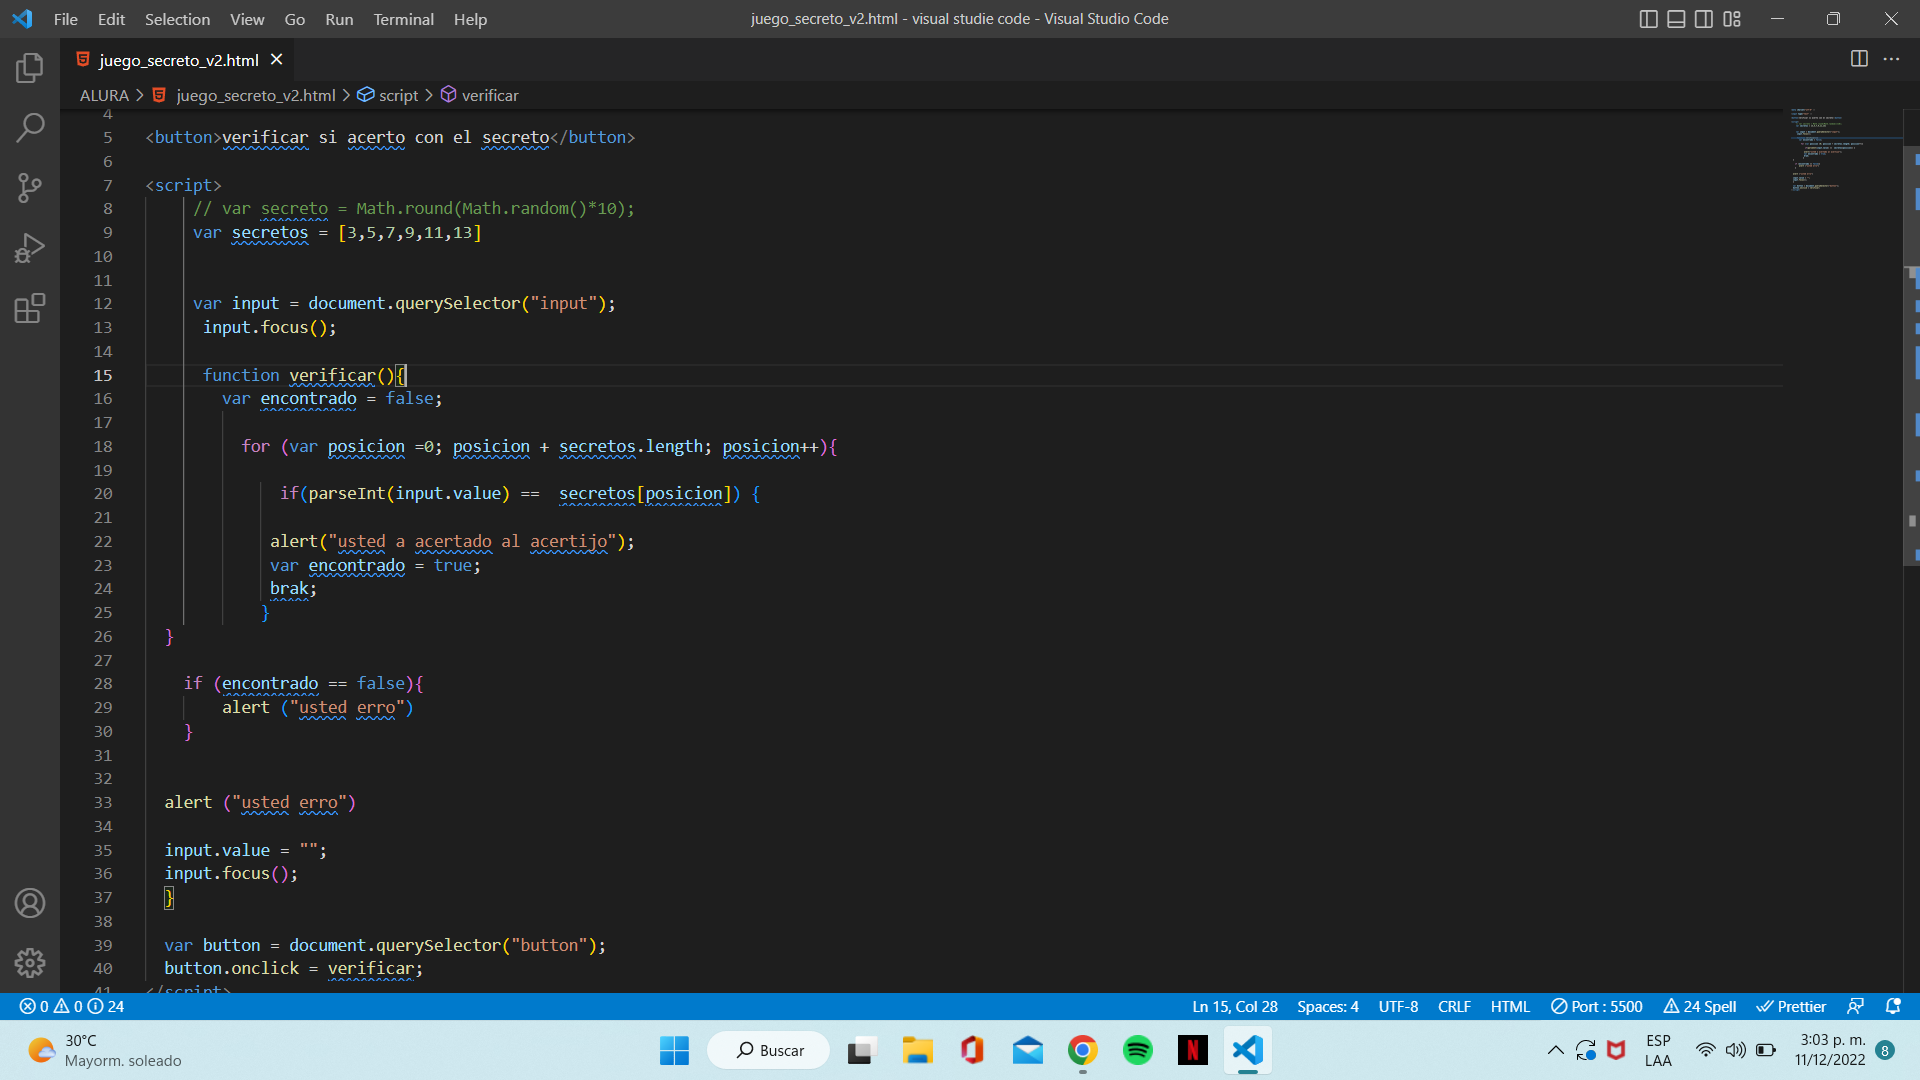Open the Explorer view in activity bar
The image size is (1920, 1080).
point(30,68)
